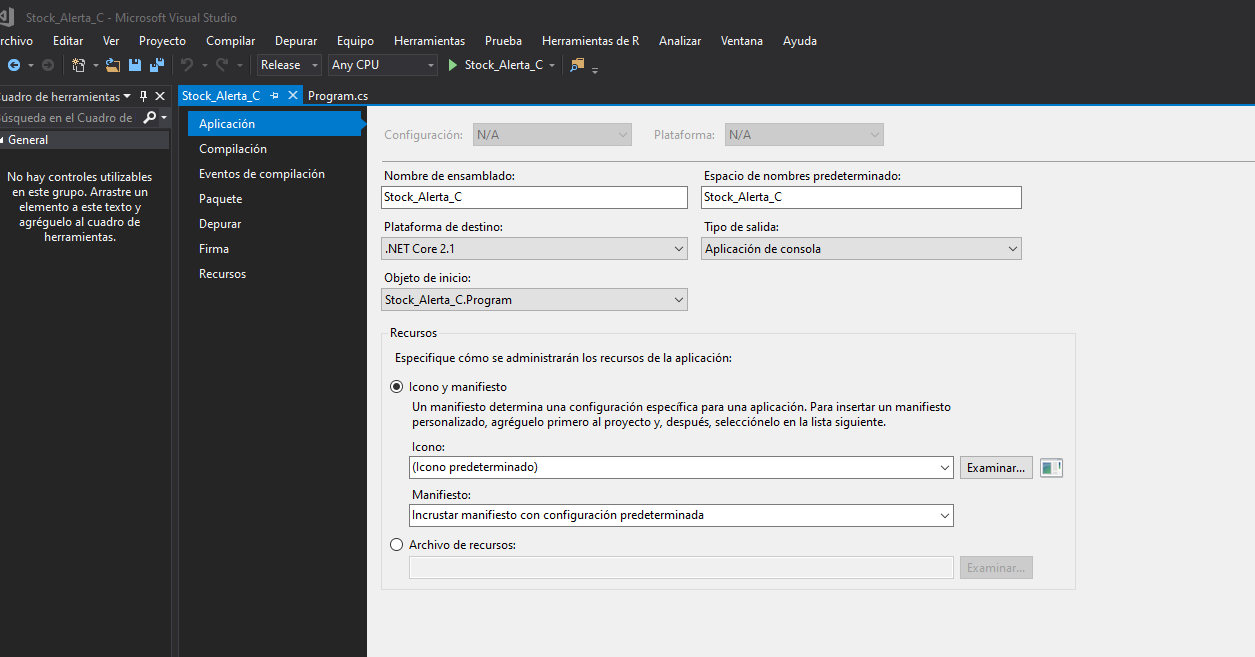Open the Any CPU platform dropdown

click(x=383, y=65)
